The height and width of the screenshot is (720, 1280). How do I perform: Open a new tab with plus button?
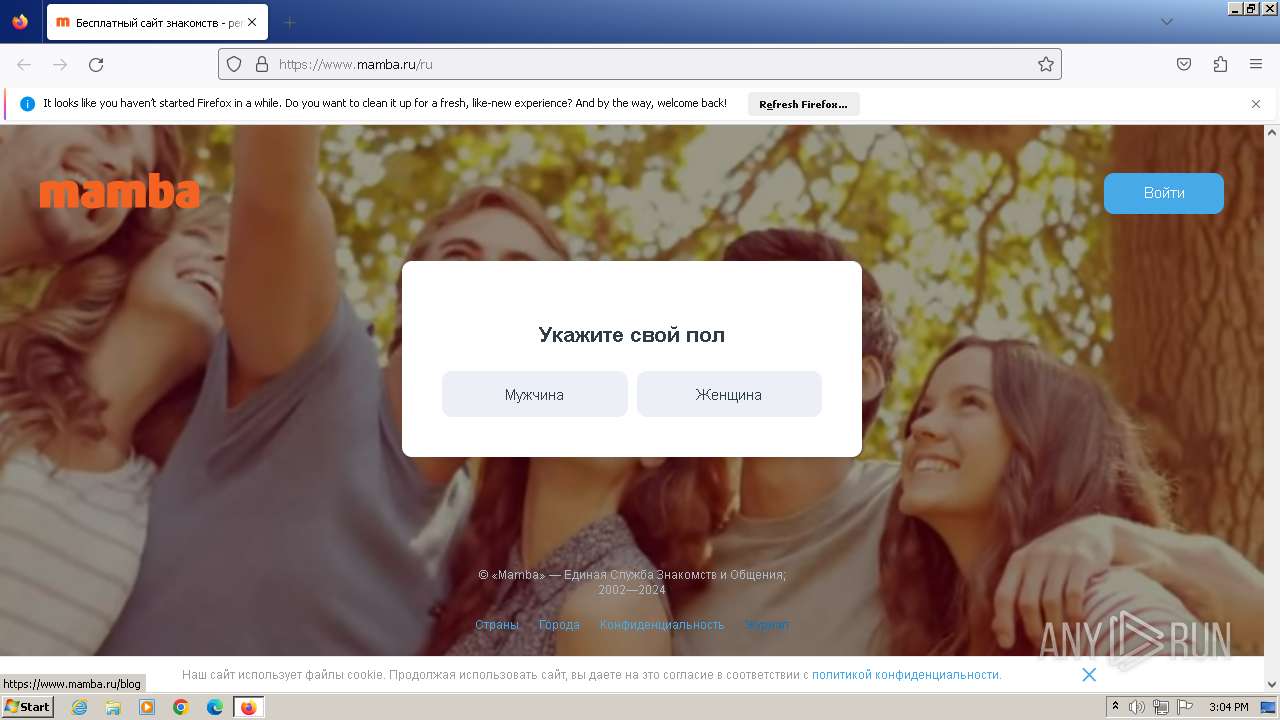pos(290,22)
